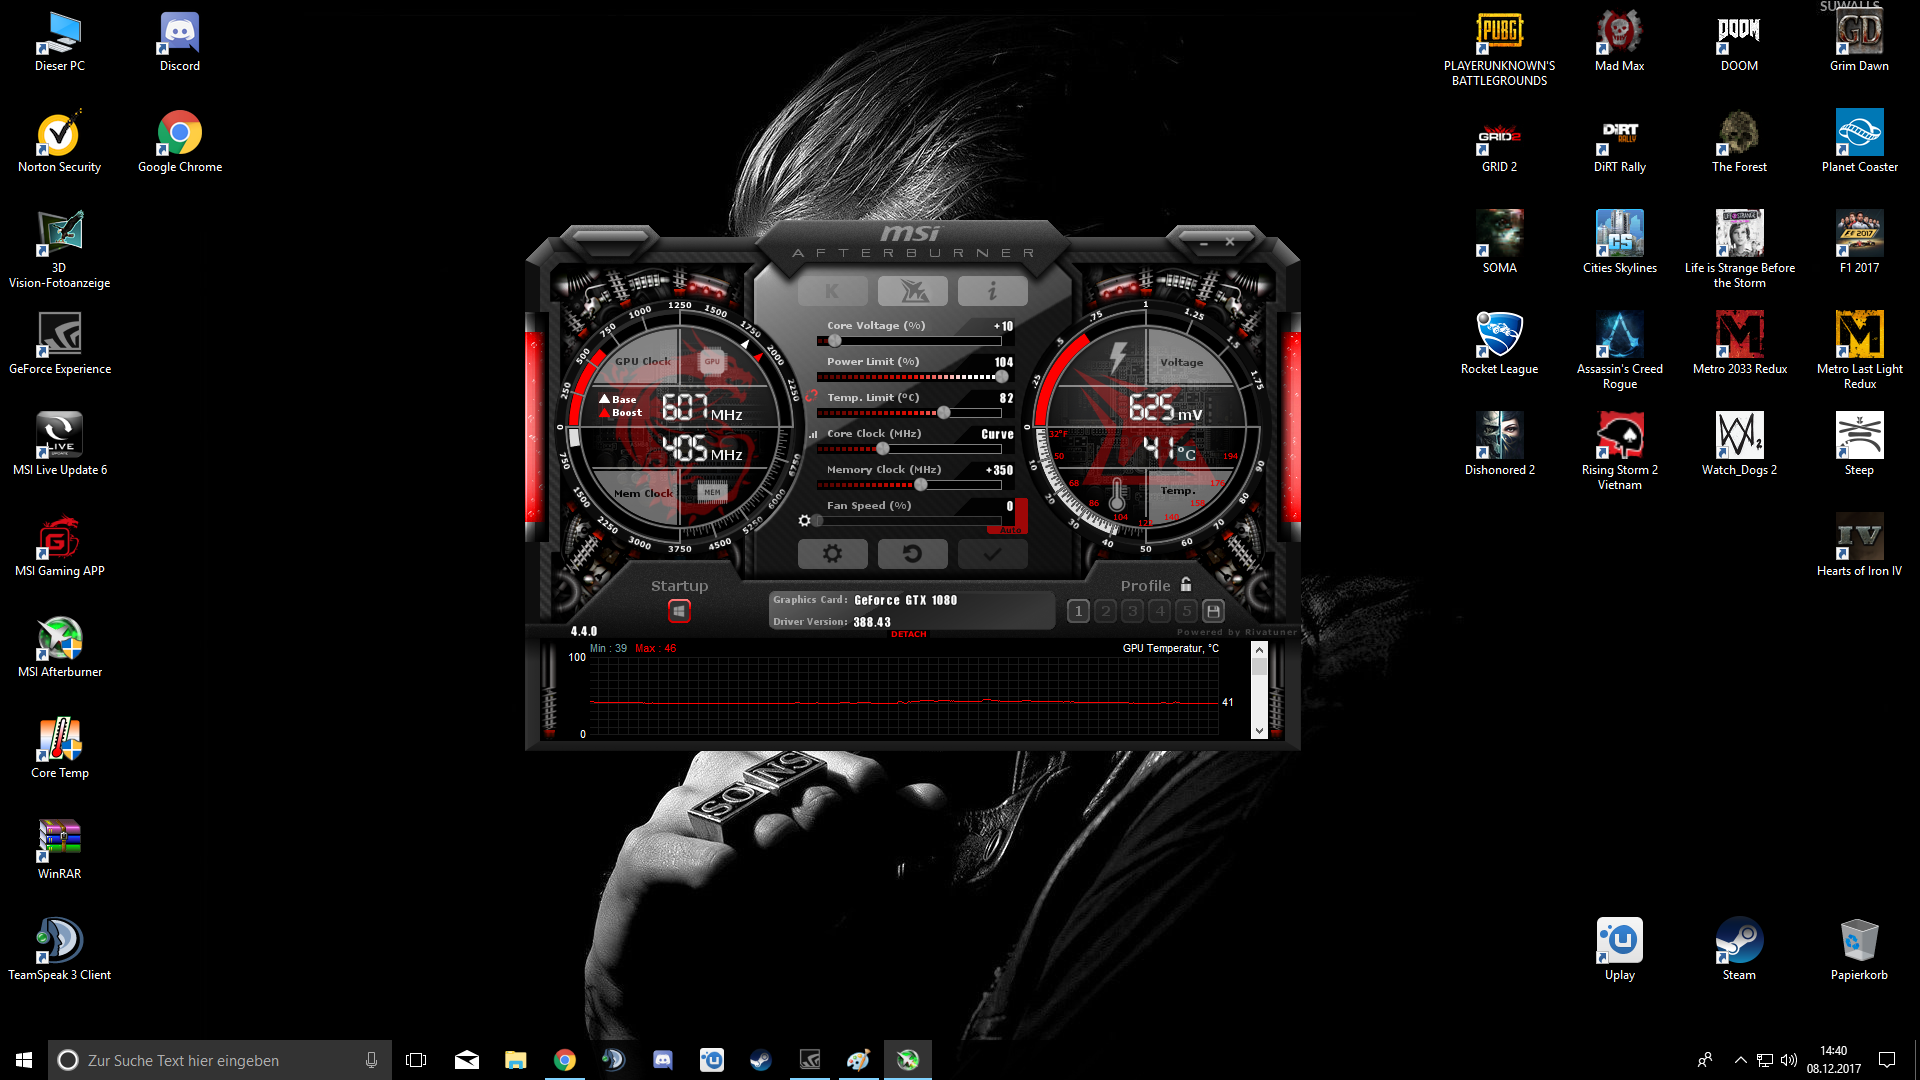The height and width of the screenshot is (1080, 1920).
Task: Select profile slot 1
Action: click(x=1078, y=611)
